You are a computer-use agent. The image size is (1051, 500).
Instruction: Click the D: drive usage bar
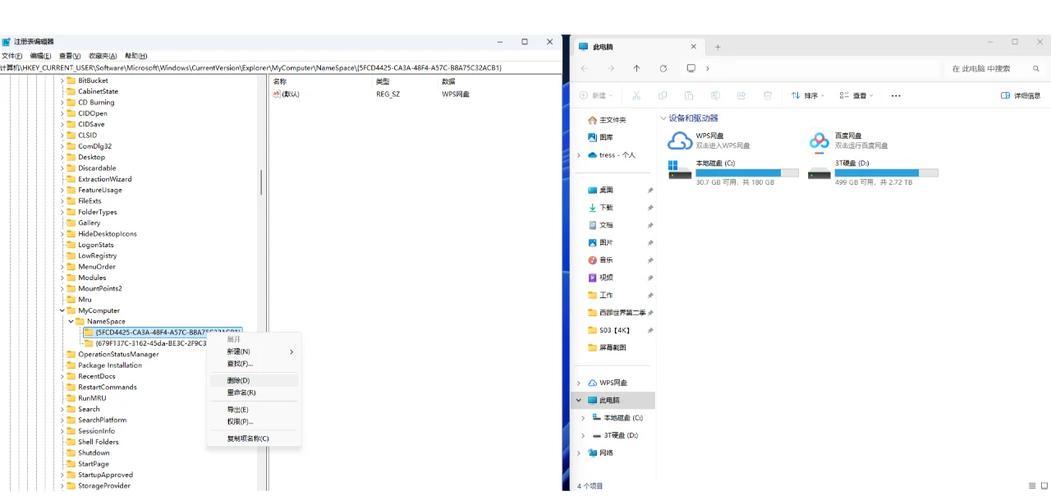click(x=886, y=173)
